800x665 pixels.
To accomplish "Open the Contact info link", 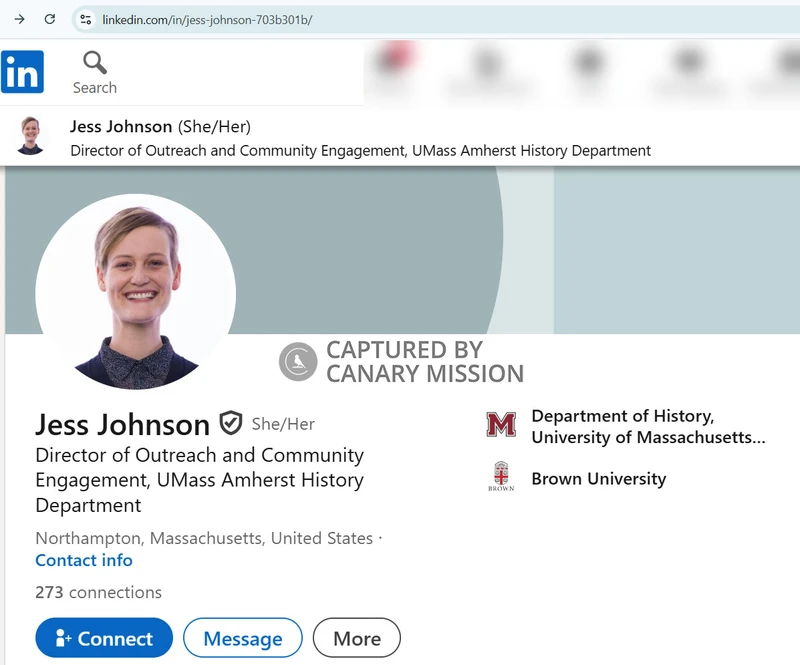I will click(84, 560).
